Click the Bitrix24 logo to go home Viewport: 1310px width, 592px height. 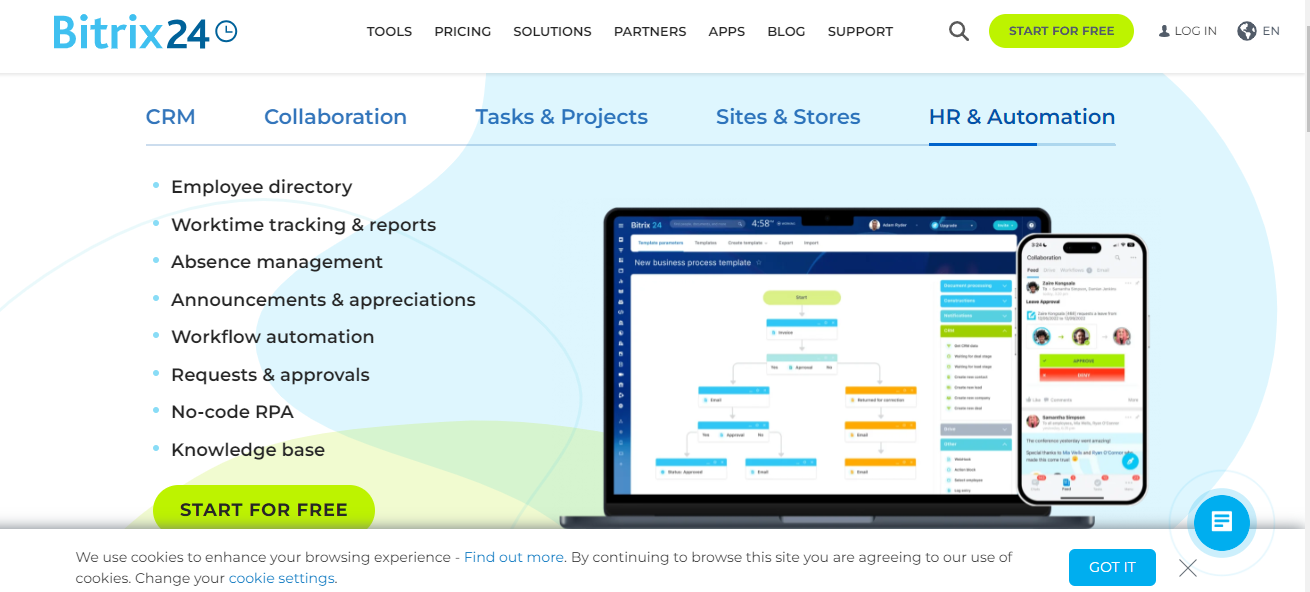click(130, 31)
